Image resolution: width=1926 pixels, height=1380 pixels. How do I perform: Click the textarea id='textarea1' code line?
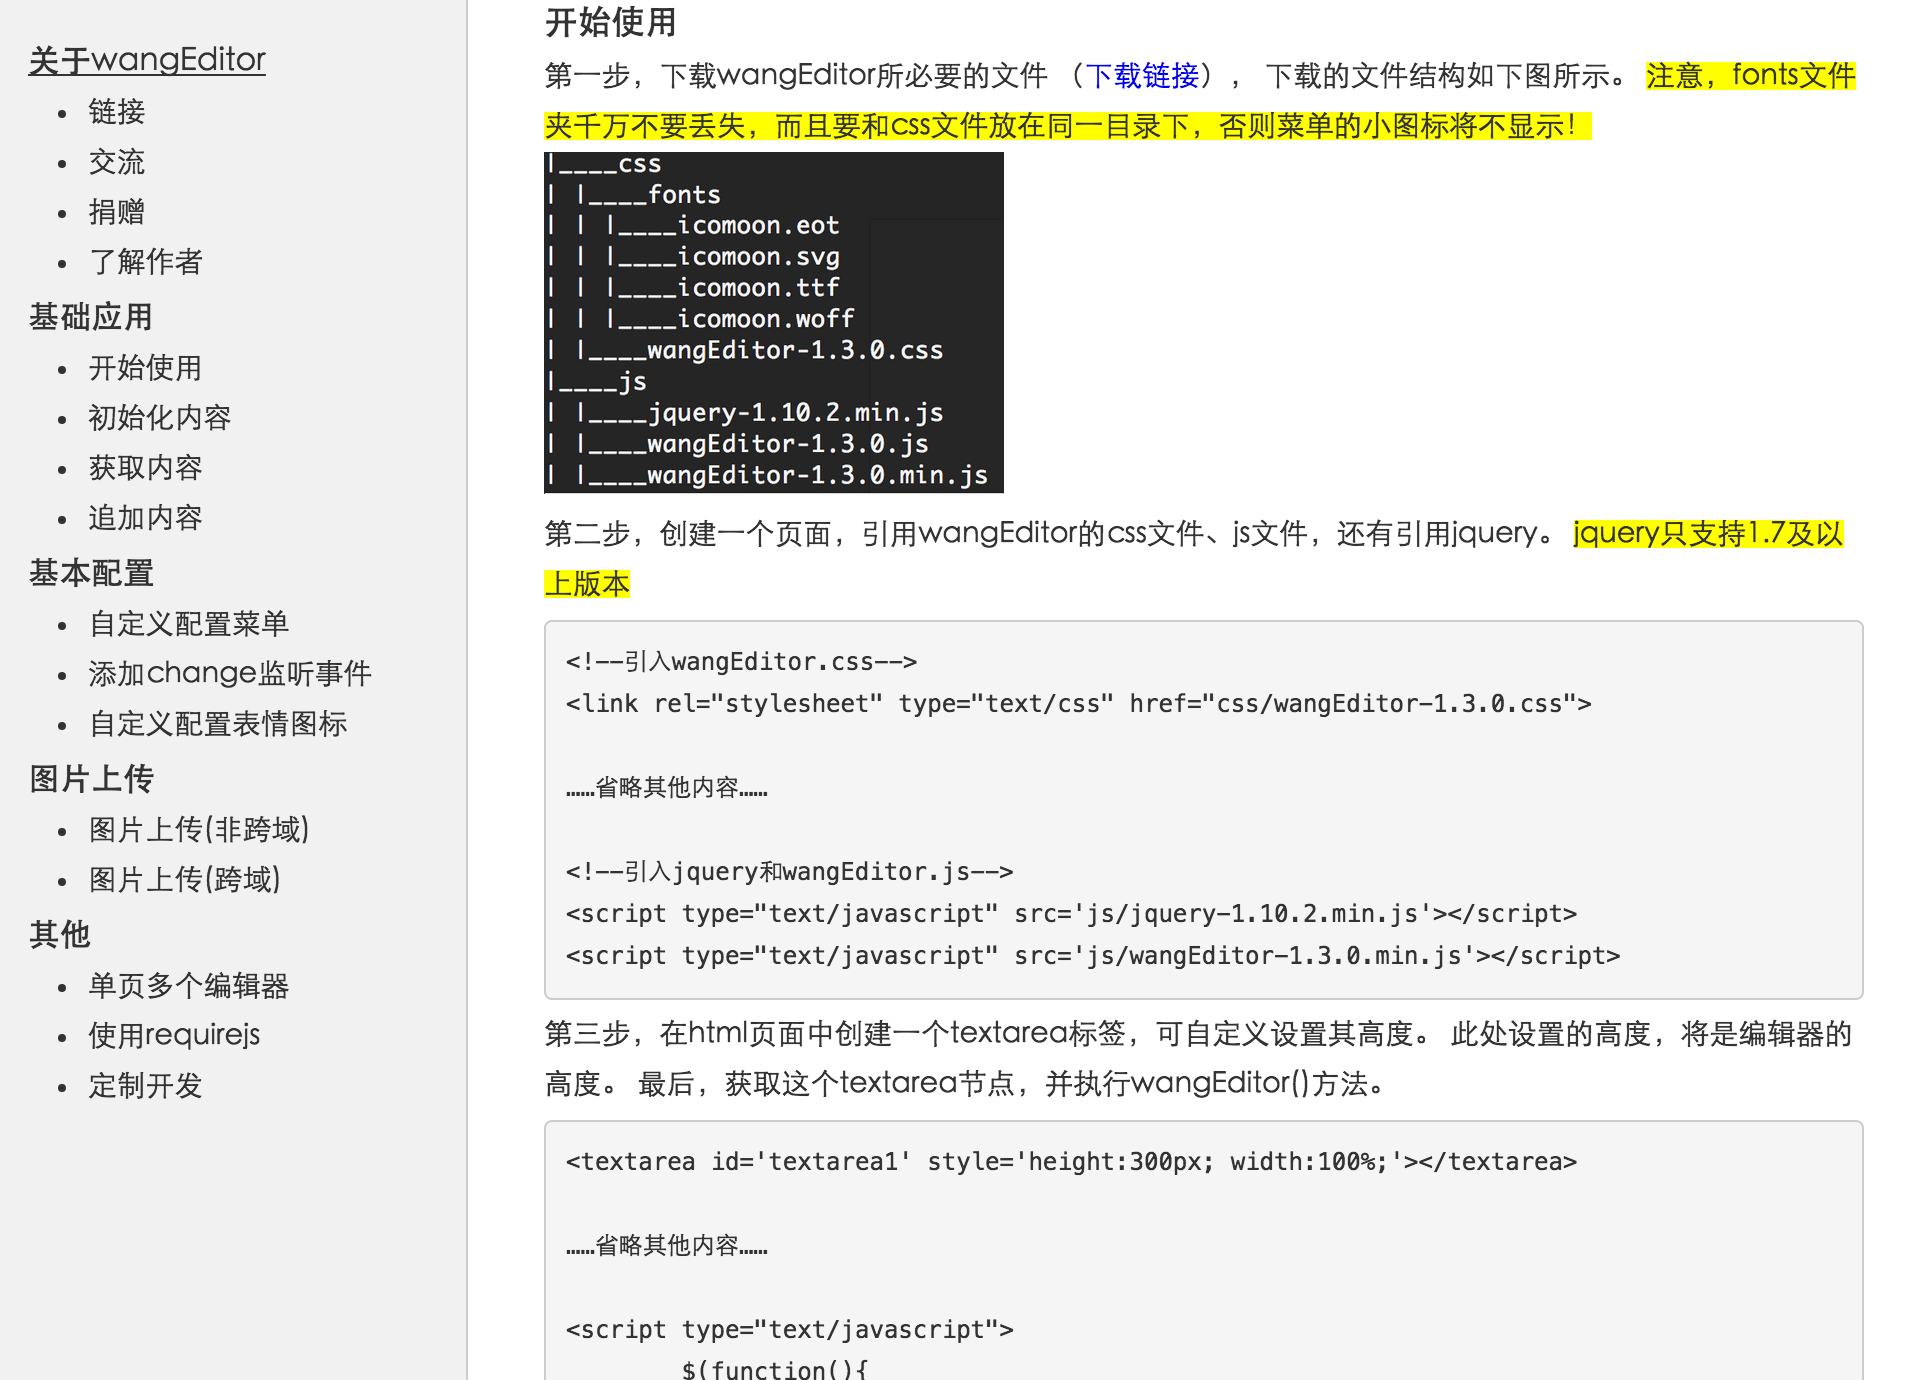pos(1071,1162)
